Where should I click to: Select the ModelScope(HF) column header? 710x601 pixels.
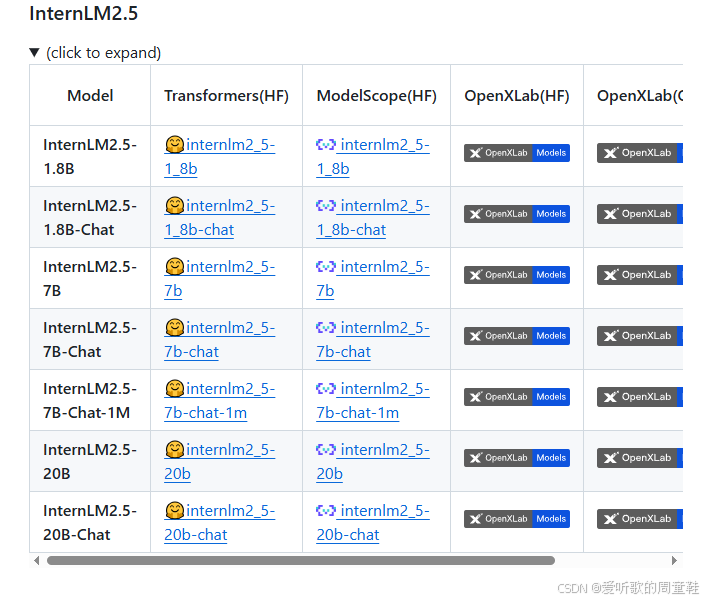pyautogui.click(x=376, y=96)
